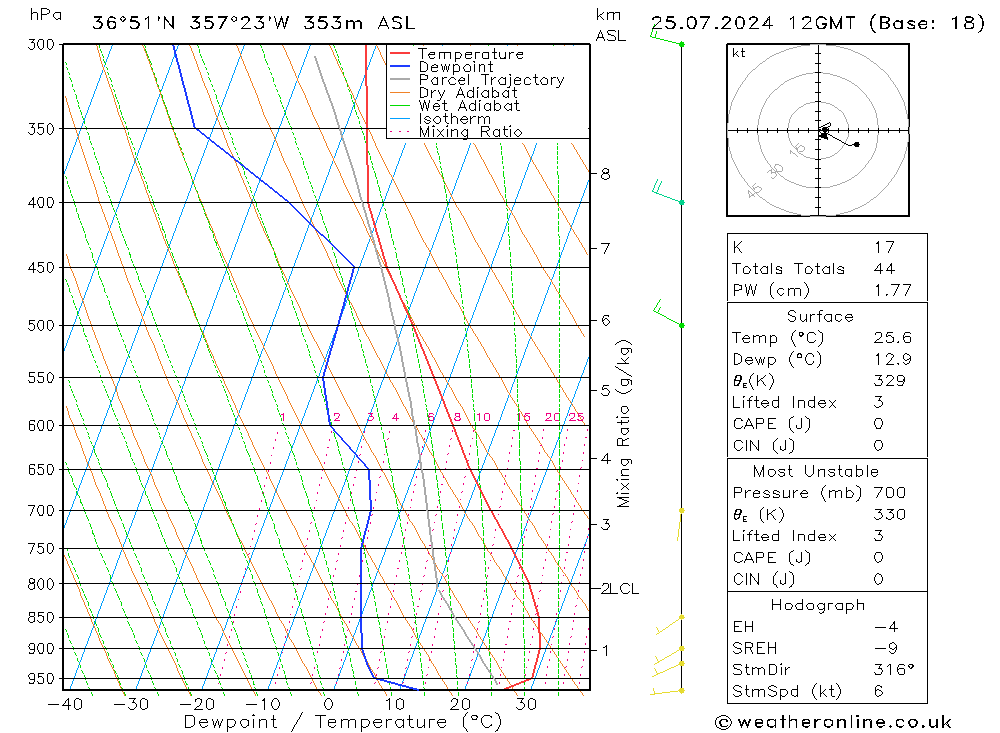Click the Dewpoint / Temperature (°C) axis title
Image resolution: width=1000 pixels, height=733 pixels.
[x=343, y=722]
